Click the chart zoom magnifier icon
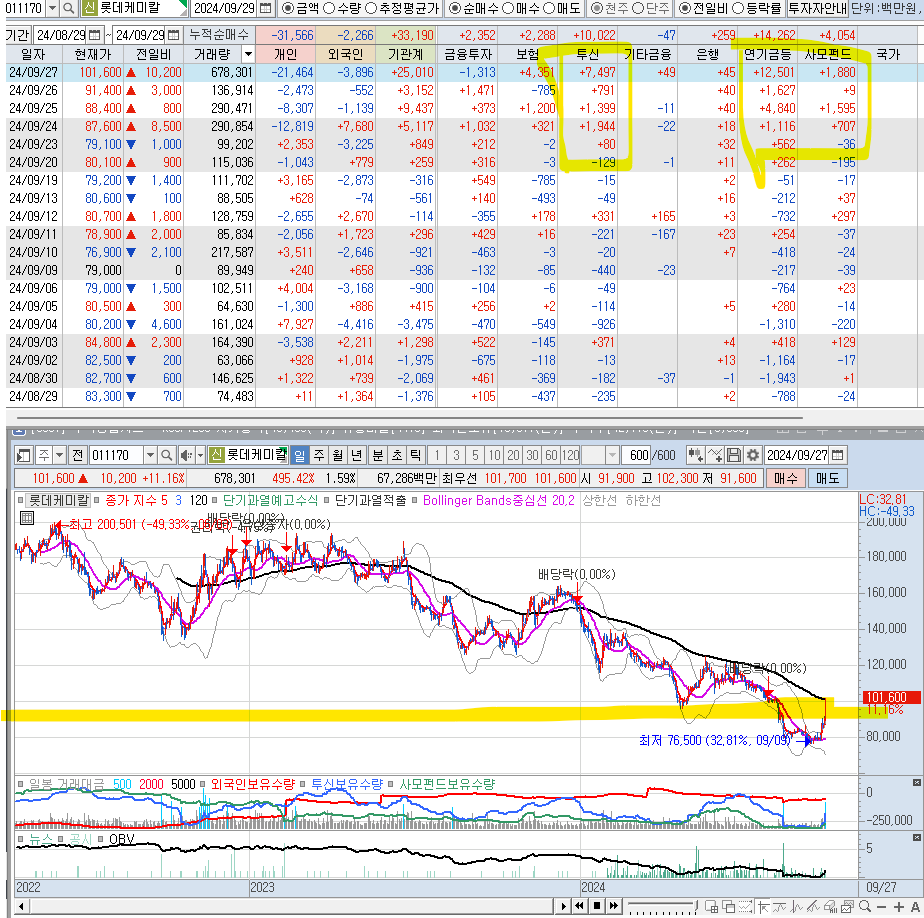924x918 pixels. pos(864,906)
